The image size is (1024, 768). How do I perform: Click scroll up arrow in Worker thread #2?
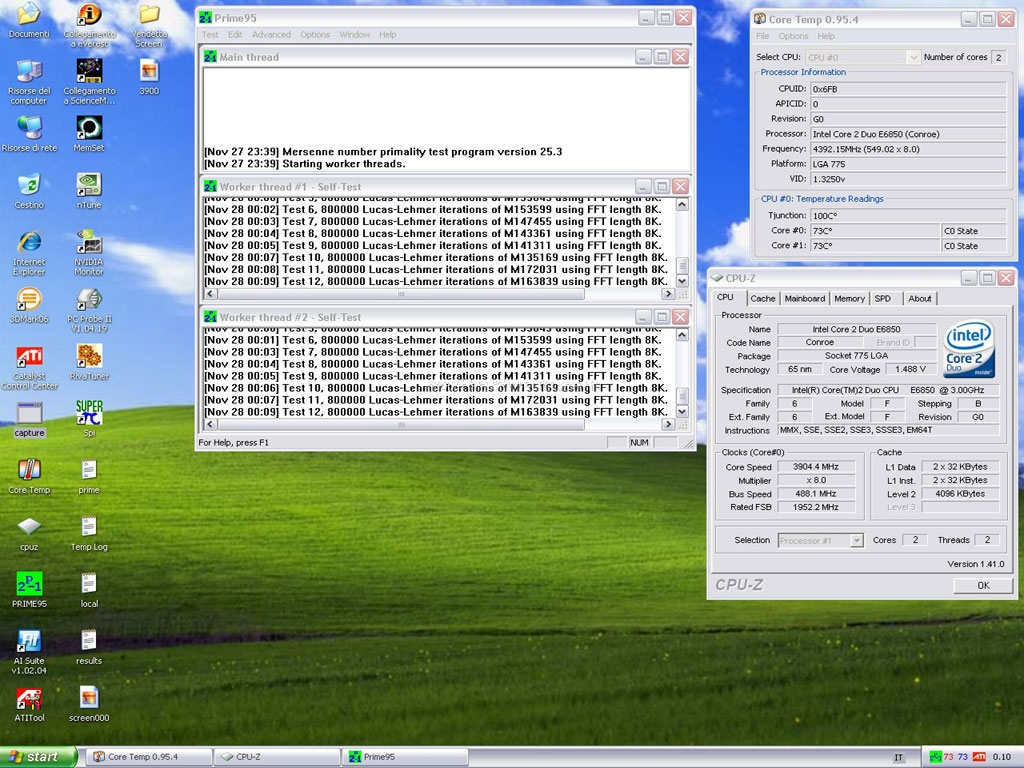682,335
